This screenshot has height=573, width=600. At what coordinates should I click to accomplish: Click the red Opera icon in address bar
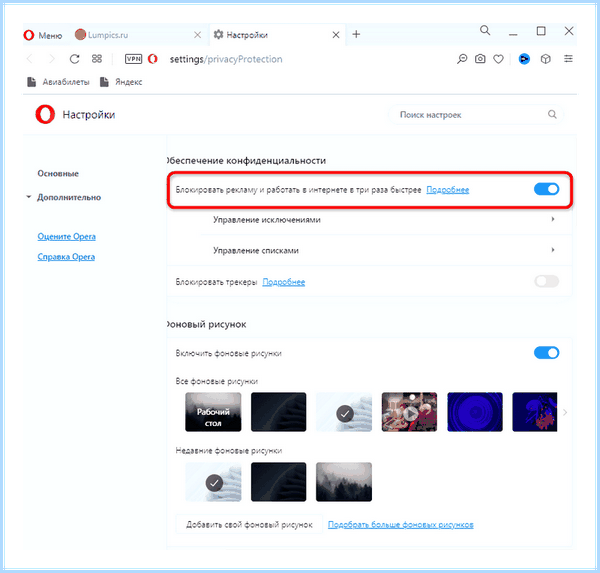(153, 59)
